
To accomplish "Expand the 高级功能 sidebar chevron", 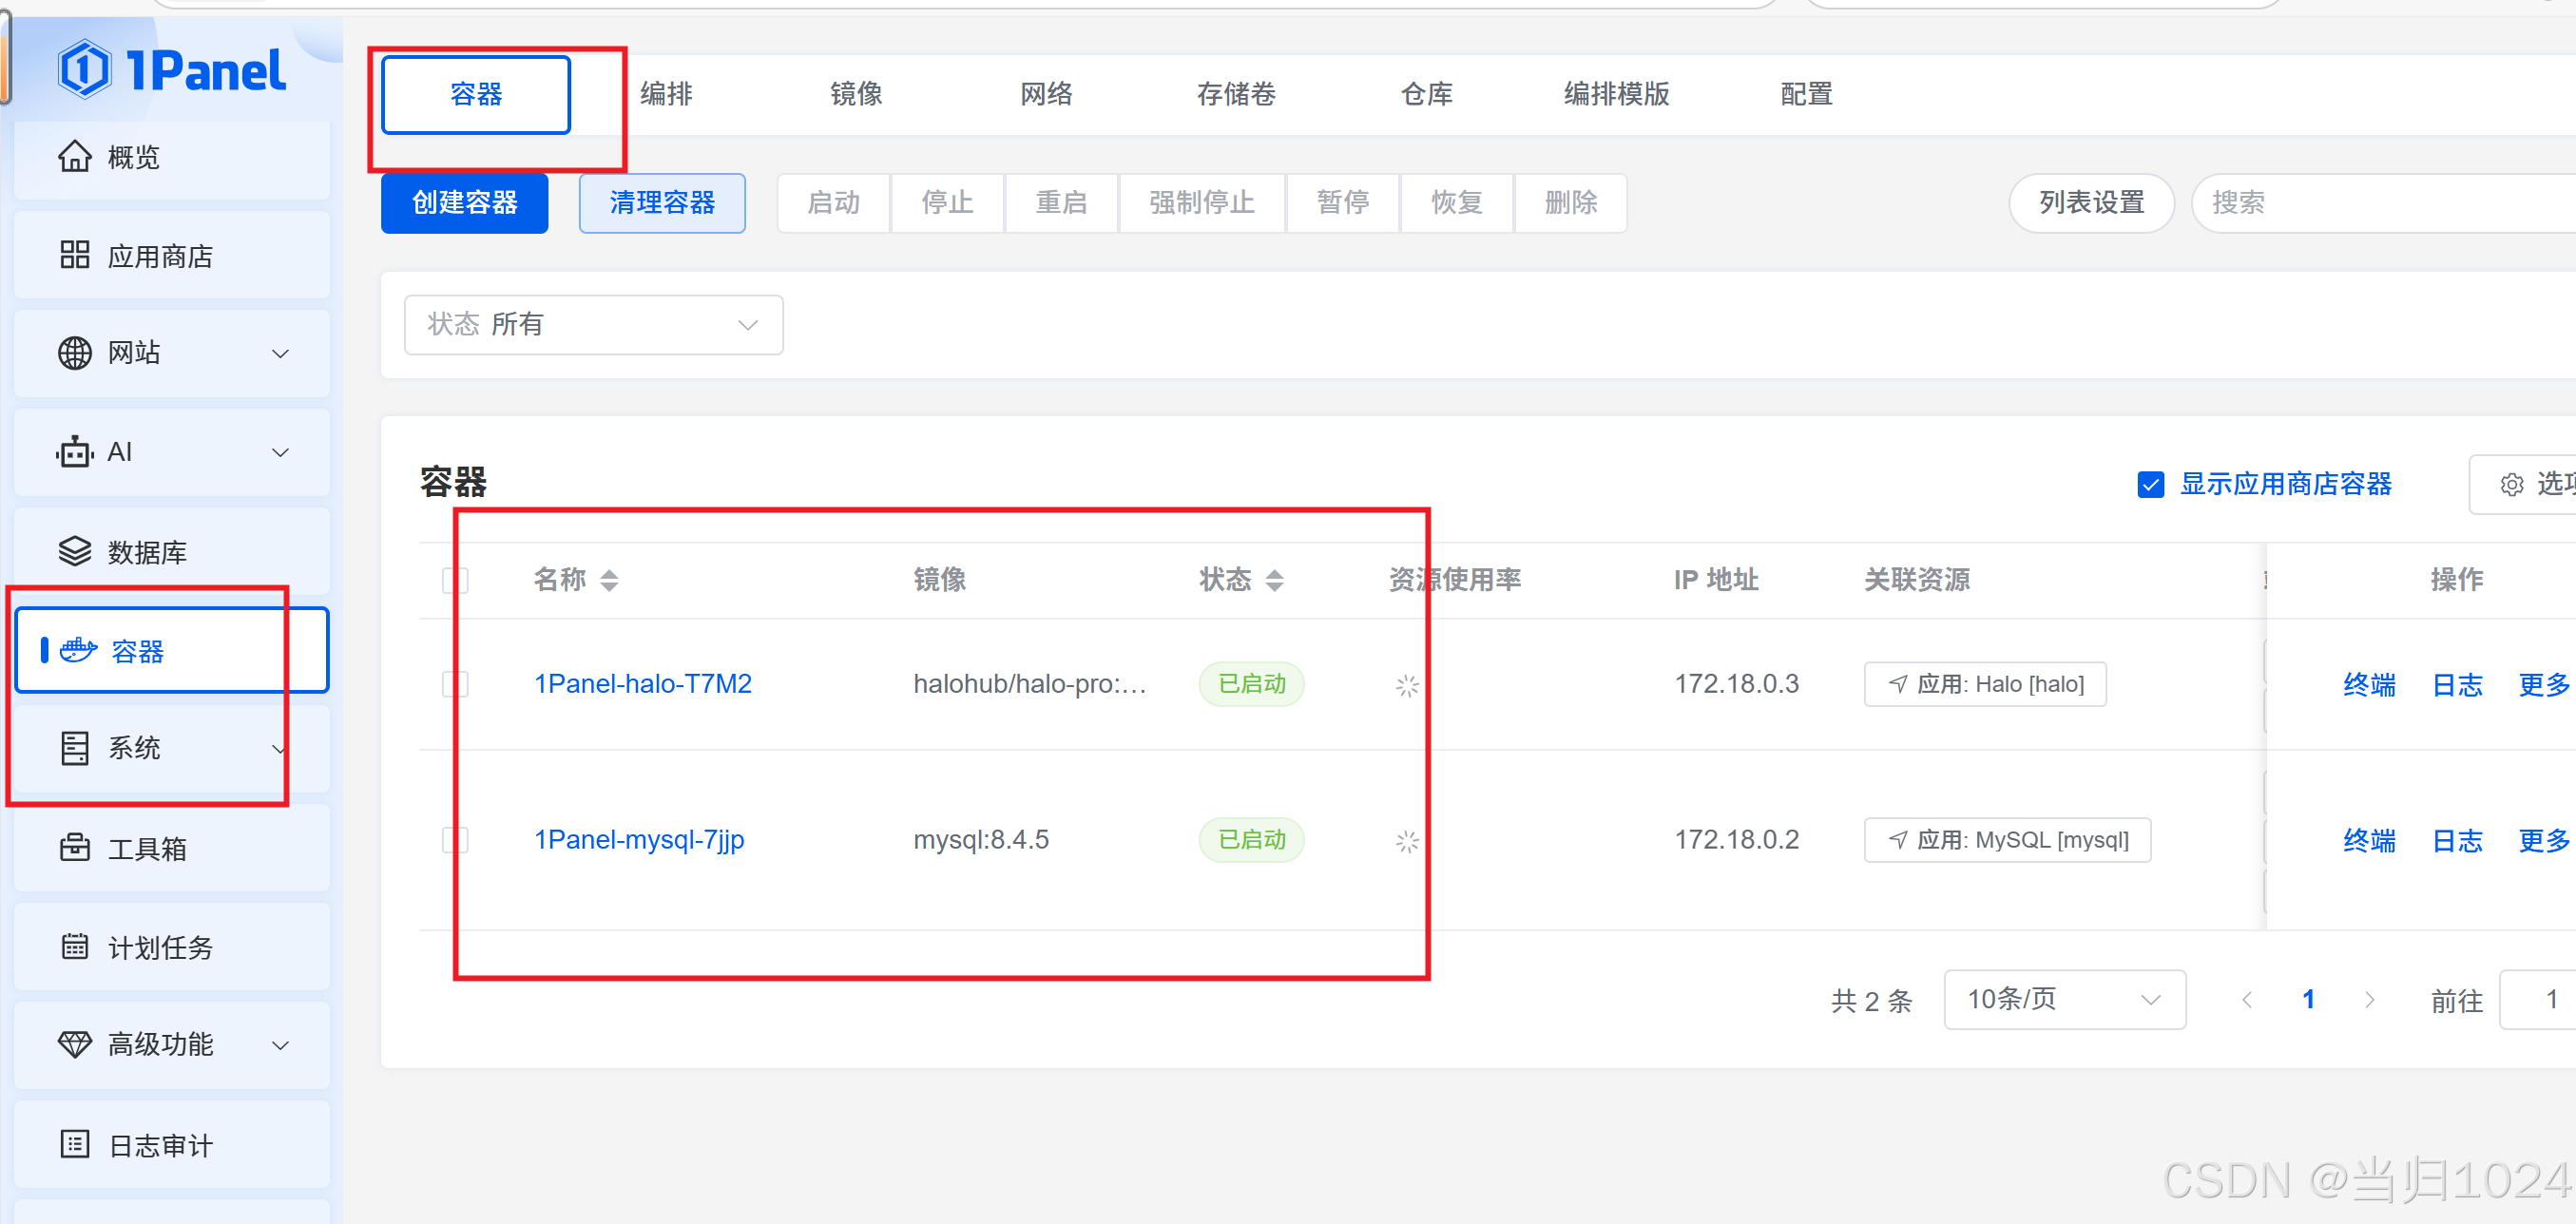I will (x=281, y=1044).
